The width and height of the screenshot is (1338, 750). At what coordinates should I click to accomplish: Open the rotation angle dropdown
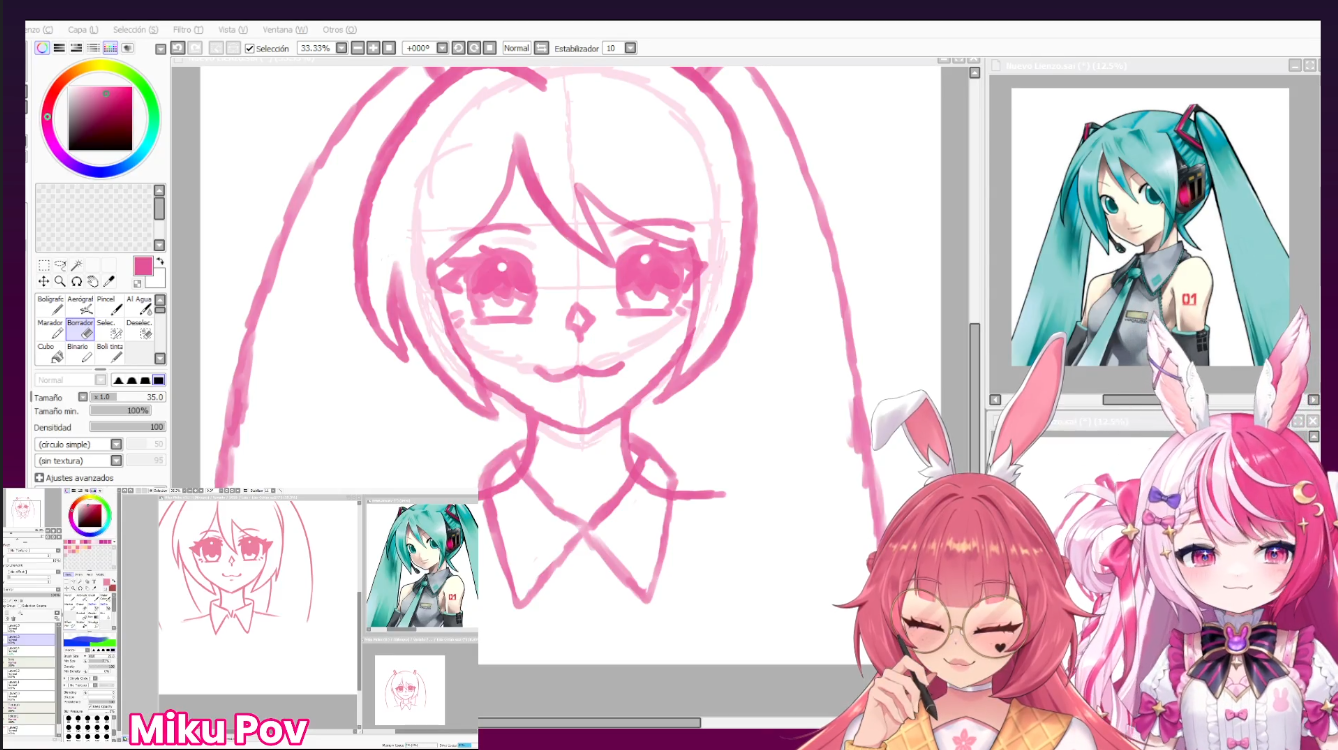(x=442, y=48)
